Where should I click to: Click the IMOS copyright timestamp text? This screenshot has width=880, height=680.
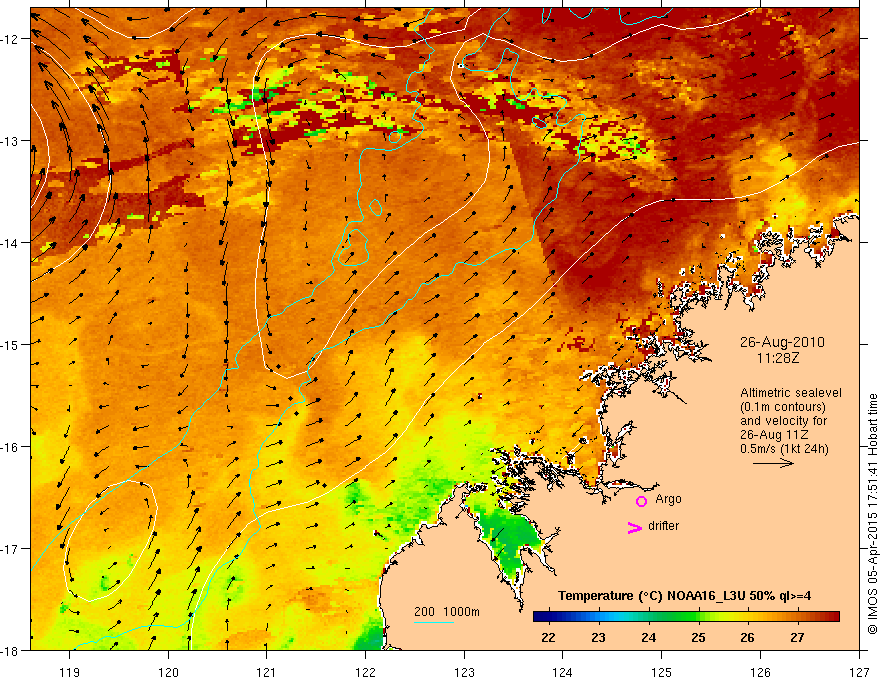872,514
